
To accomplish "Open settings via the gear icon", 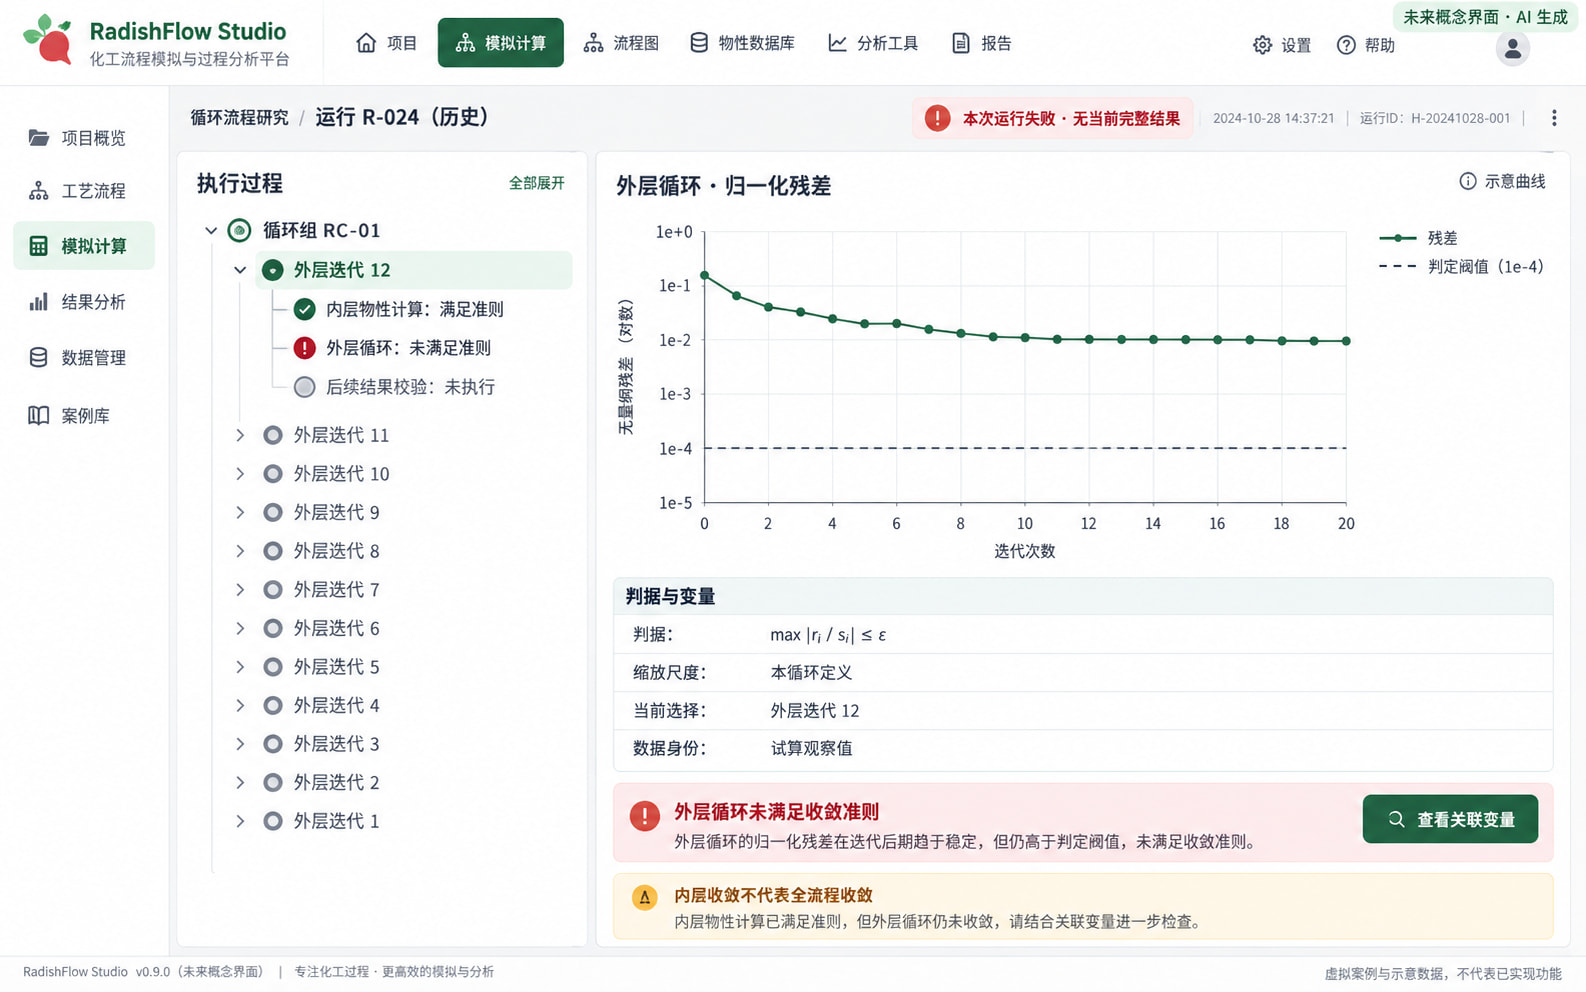I will [1262, 45].
